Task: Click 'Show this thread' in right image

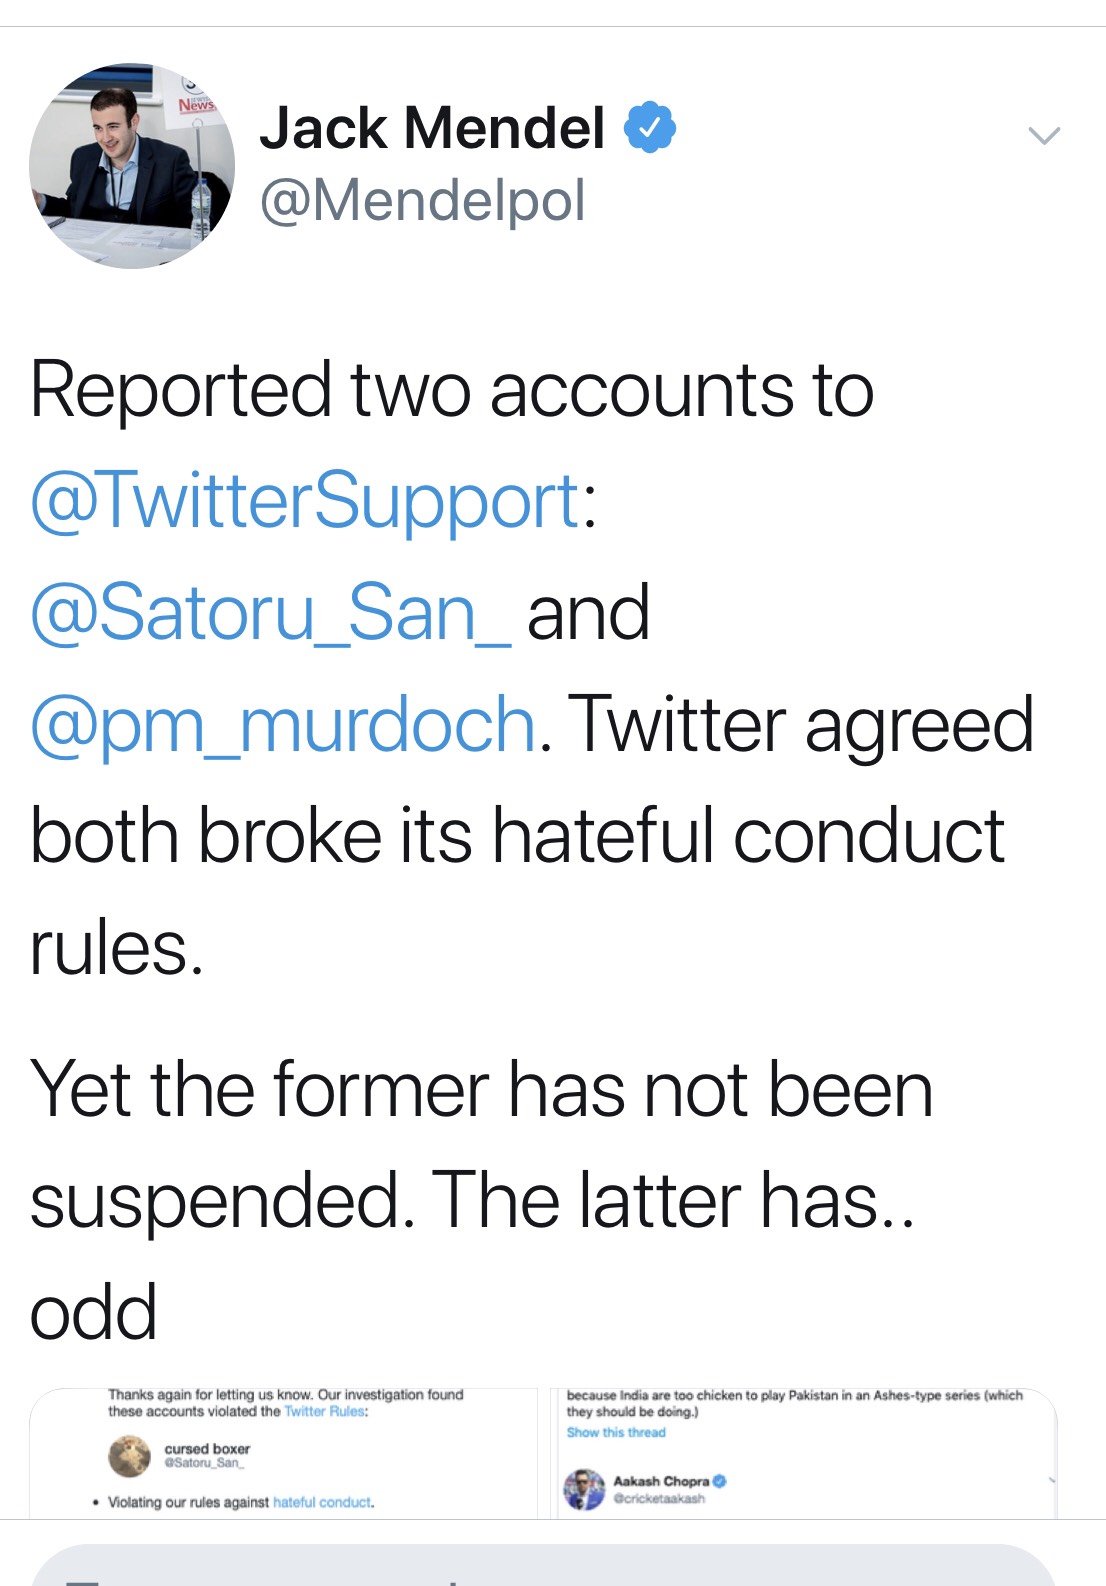Action: (x=615, y=1432)
